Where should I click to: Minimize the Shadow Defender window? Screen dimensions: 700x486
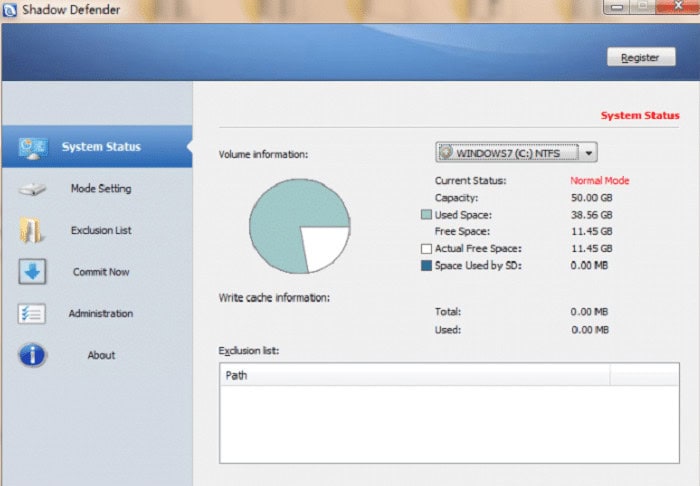coord(617,6)
